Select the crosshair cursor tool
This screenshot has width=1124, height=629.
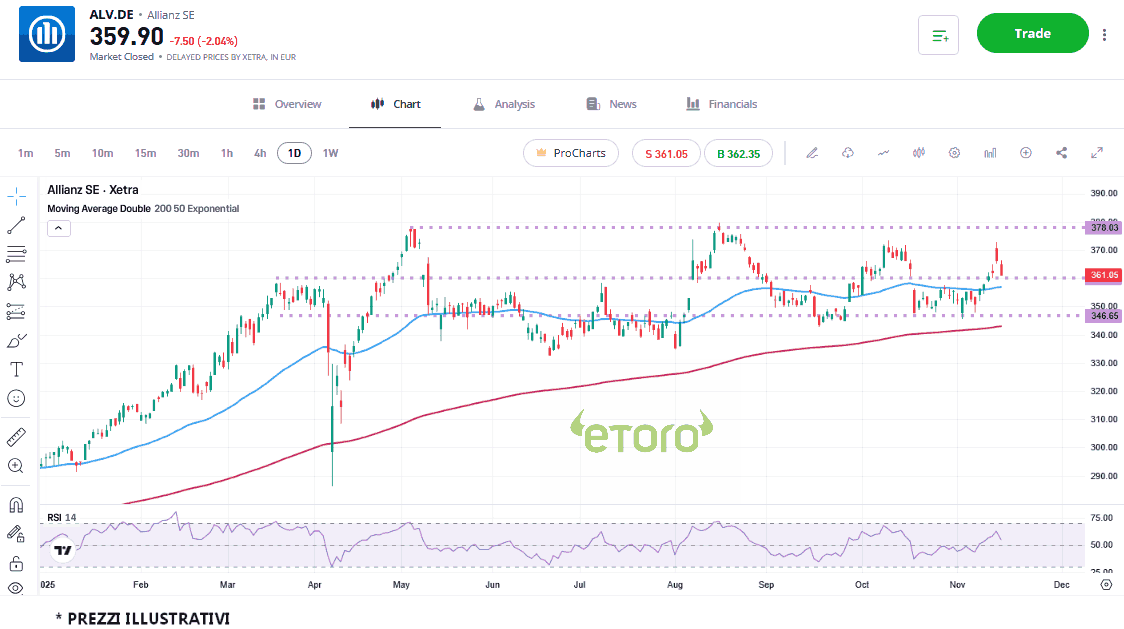(x=16, y=195)
